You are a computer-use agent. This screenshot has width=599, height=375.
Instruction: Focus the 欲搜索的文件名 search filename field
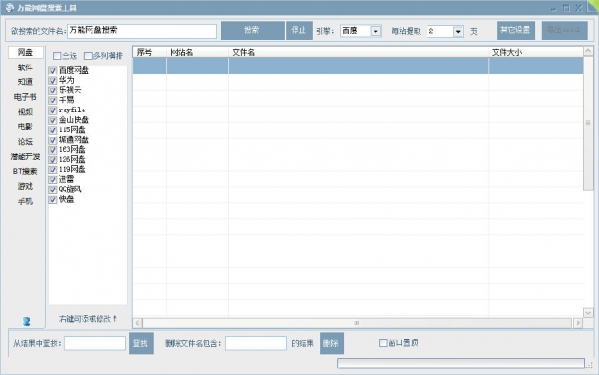pos(142,31)
